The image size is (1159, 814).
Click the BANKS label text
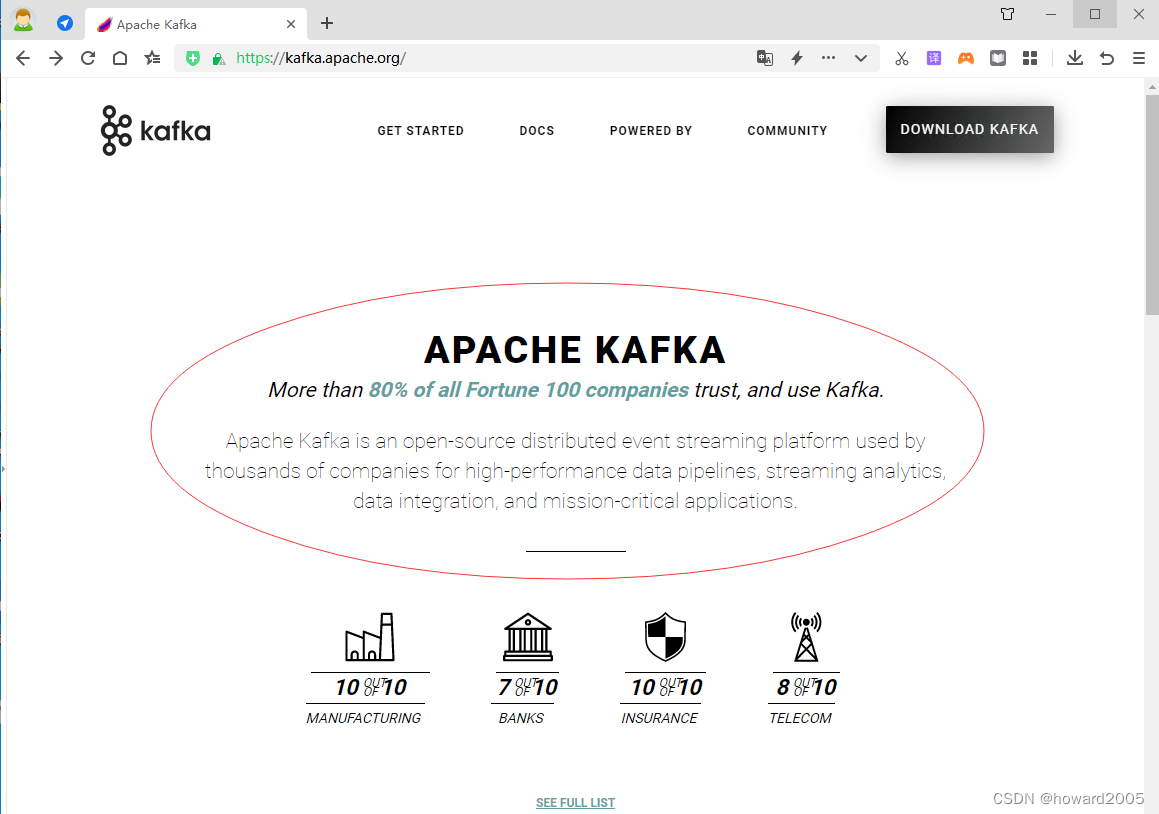point(521,718)
